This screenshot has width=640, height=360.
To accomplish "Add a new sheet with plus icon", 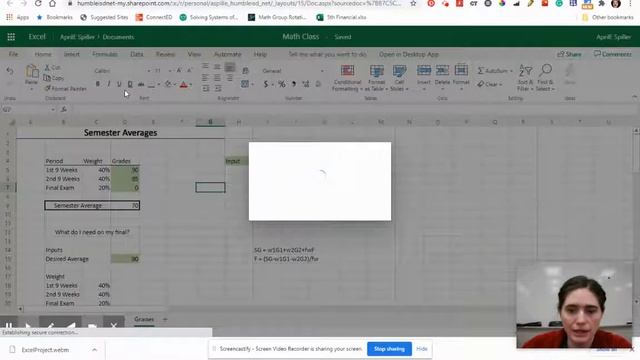I will (x=165, y=319).
